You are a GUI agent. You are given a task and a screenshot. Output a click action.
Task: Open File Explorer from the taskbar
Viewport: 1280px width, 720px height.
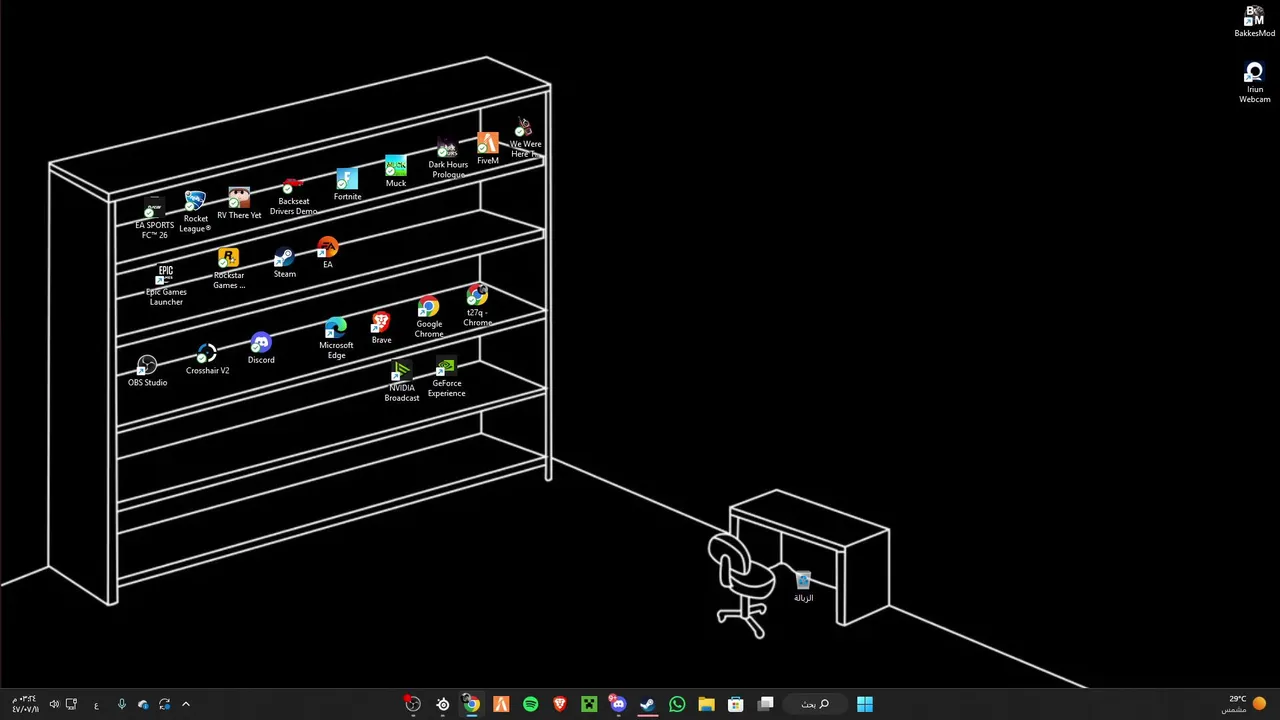click(706, 704)
